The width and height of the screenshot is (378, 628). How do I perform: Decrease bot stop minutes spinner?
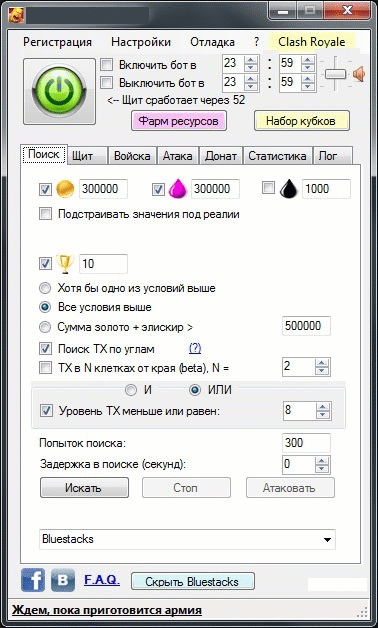pyautogui.click(x=308, y=87)
